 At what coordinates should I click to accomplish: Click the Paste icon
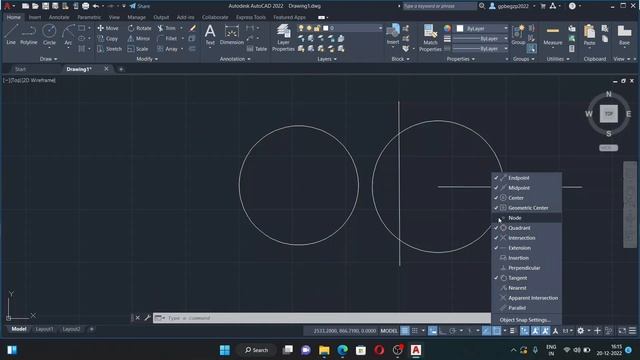point(589,34)
